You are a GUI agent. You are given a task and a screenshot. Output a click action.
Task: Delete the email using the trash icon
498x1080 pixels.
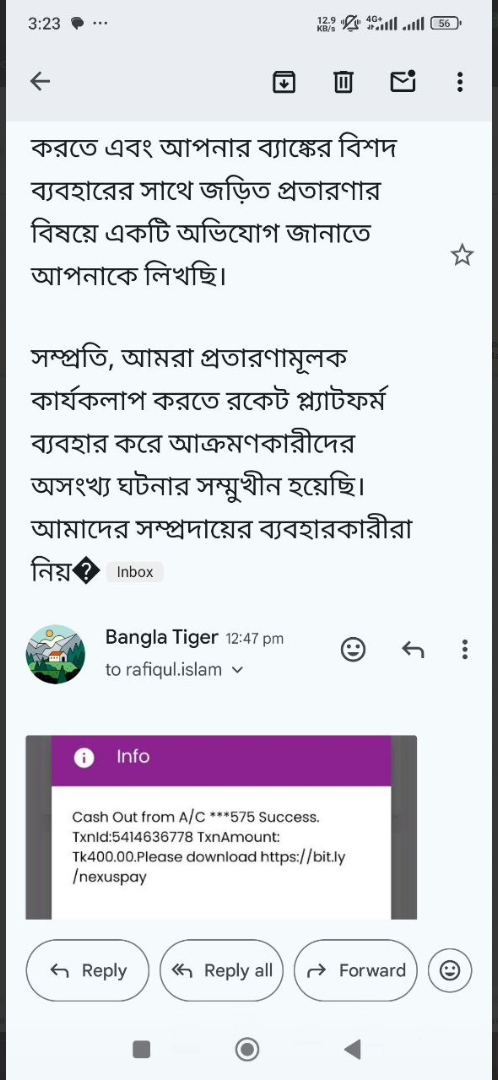coord(343,82)
